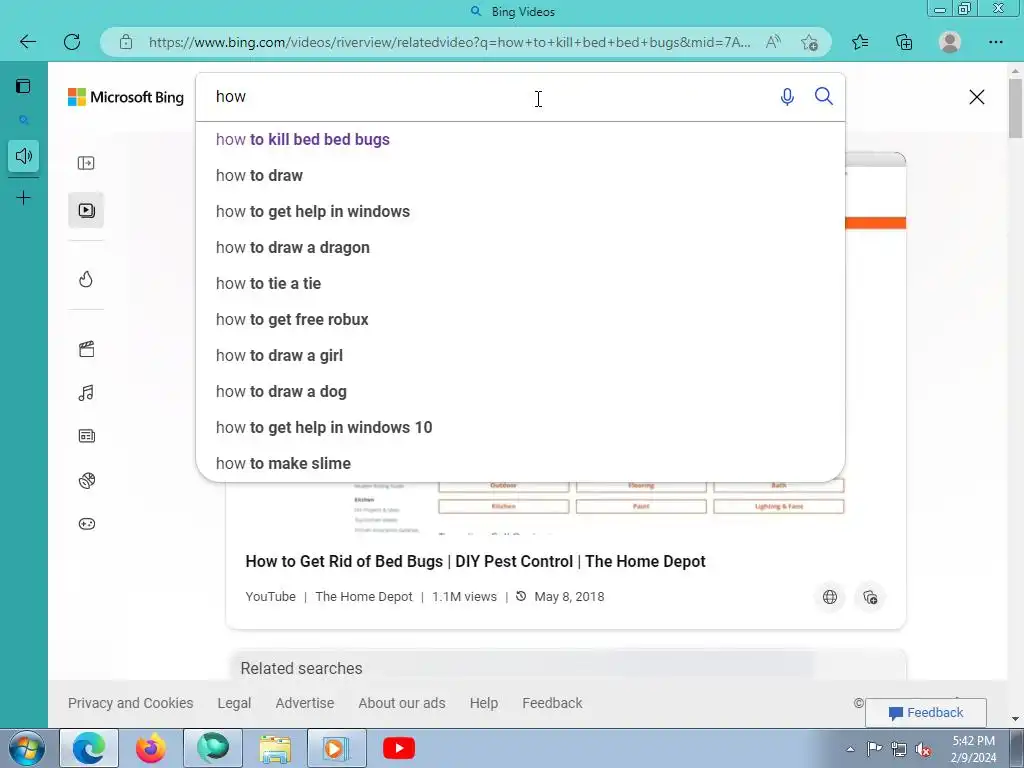1024x768 pixels.
Task: Open the Collections icon
Action: coord(904,42)
